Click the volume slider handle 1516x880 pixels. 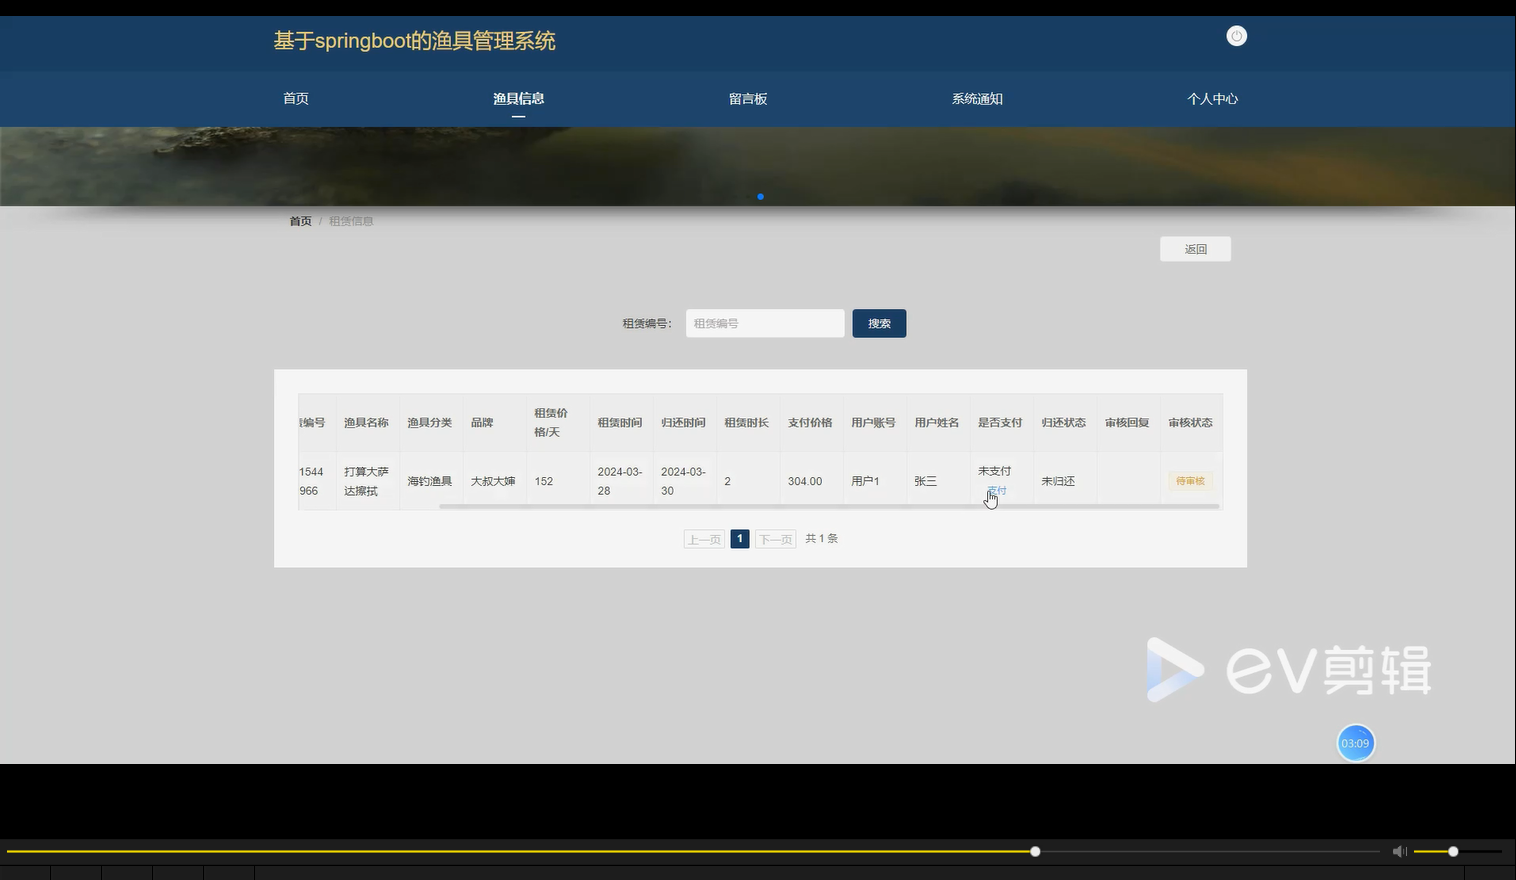pos(1453,851)
